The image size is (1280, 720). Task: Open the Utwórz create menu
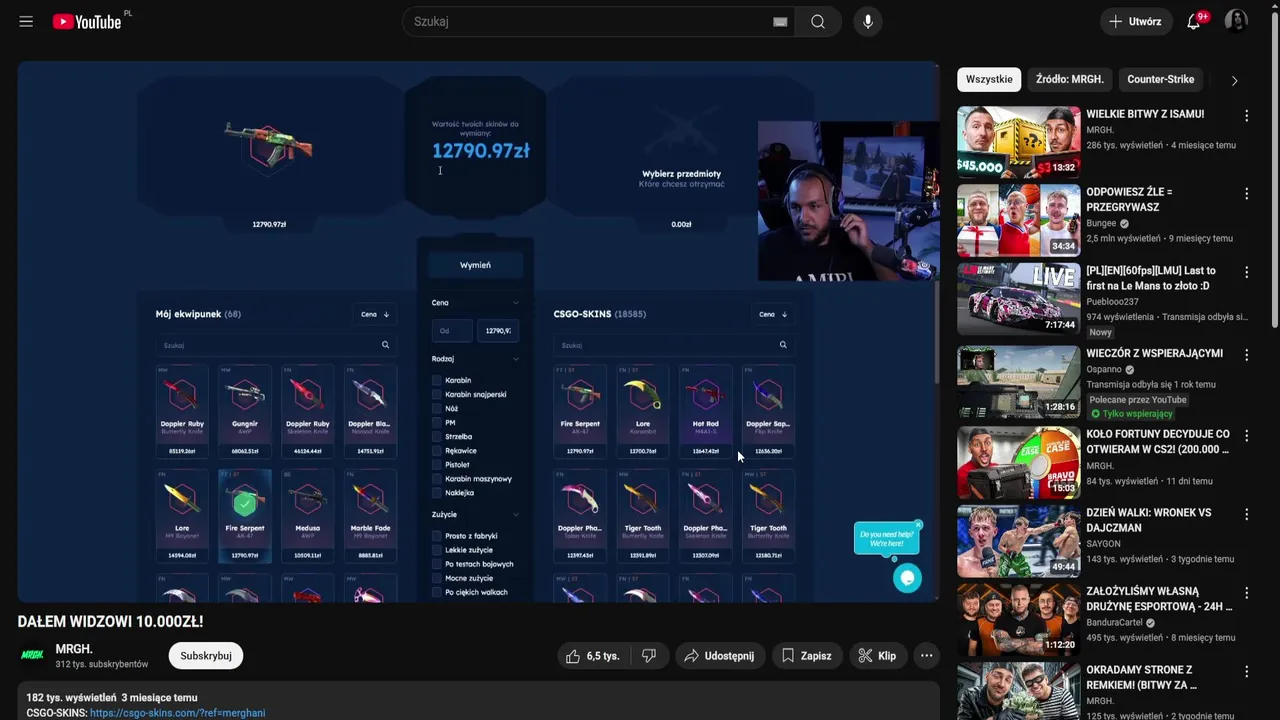coord(1135,21)
